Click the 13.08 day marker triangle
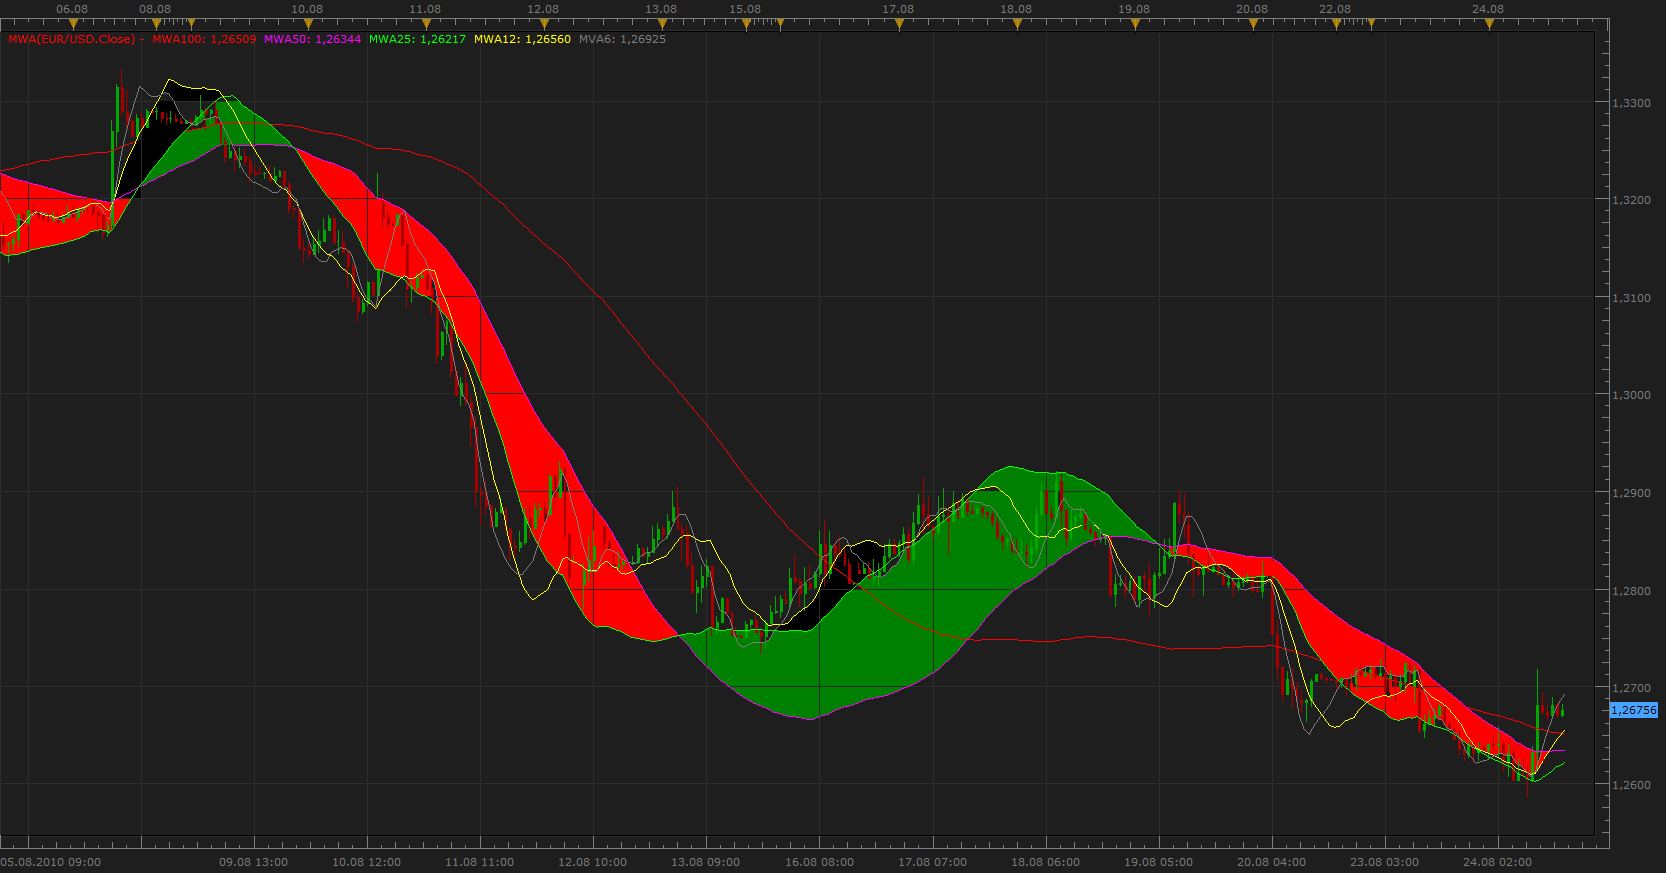 click(662, 25)
